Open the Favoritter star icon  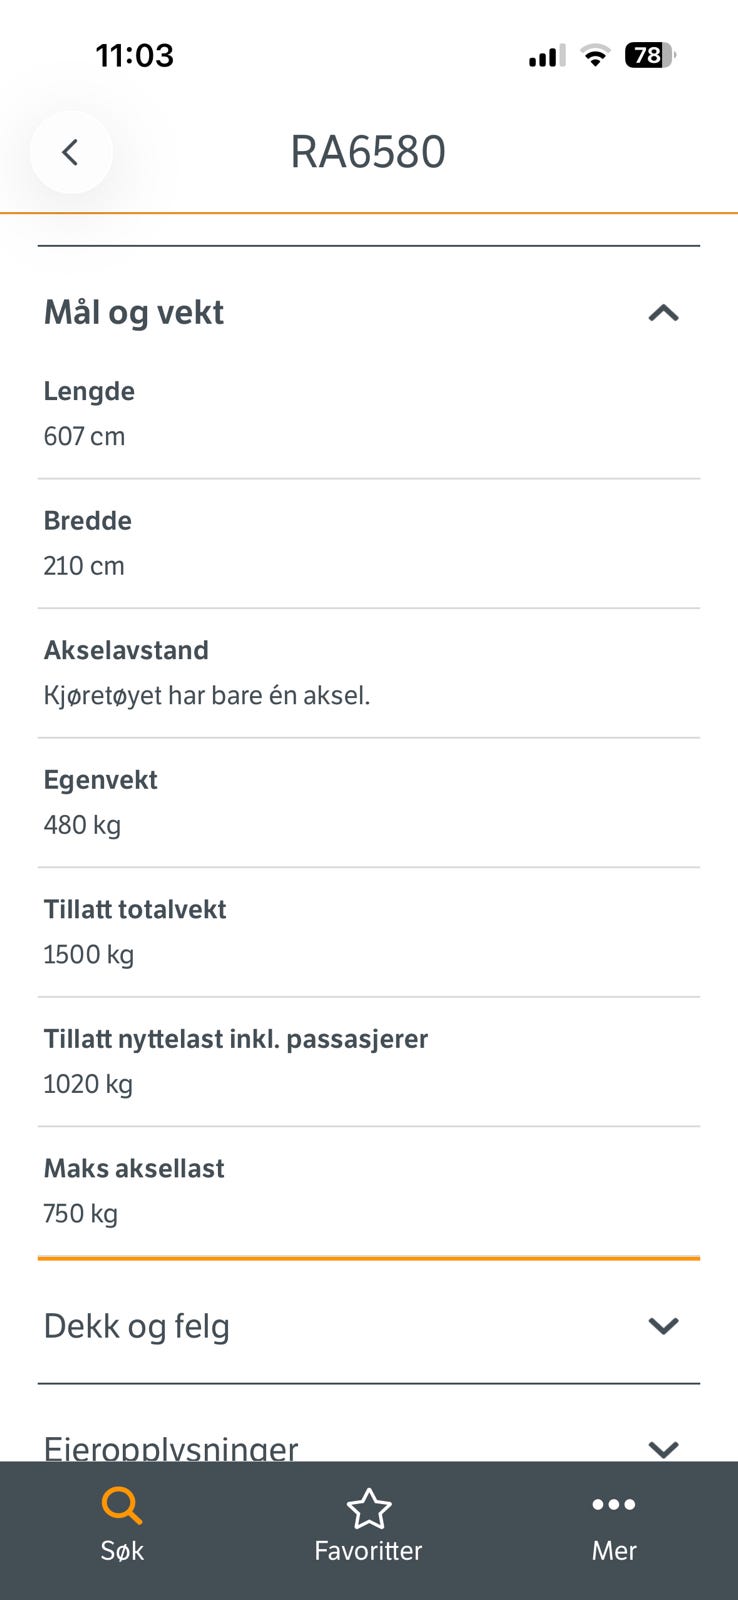point(369,1509)
